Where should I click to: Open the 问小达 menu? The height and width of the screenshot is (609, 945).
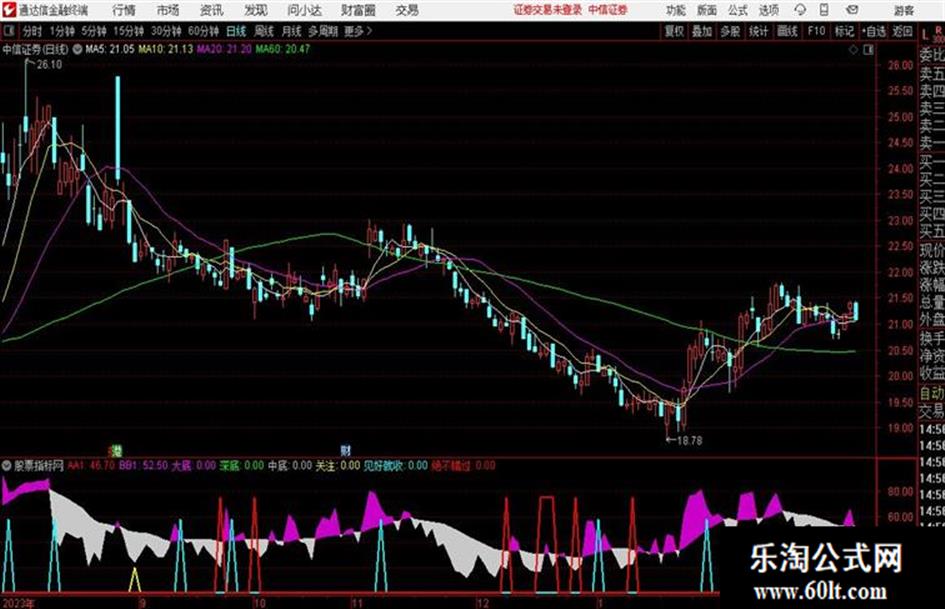[x=304, y=10]
